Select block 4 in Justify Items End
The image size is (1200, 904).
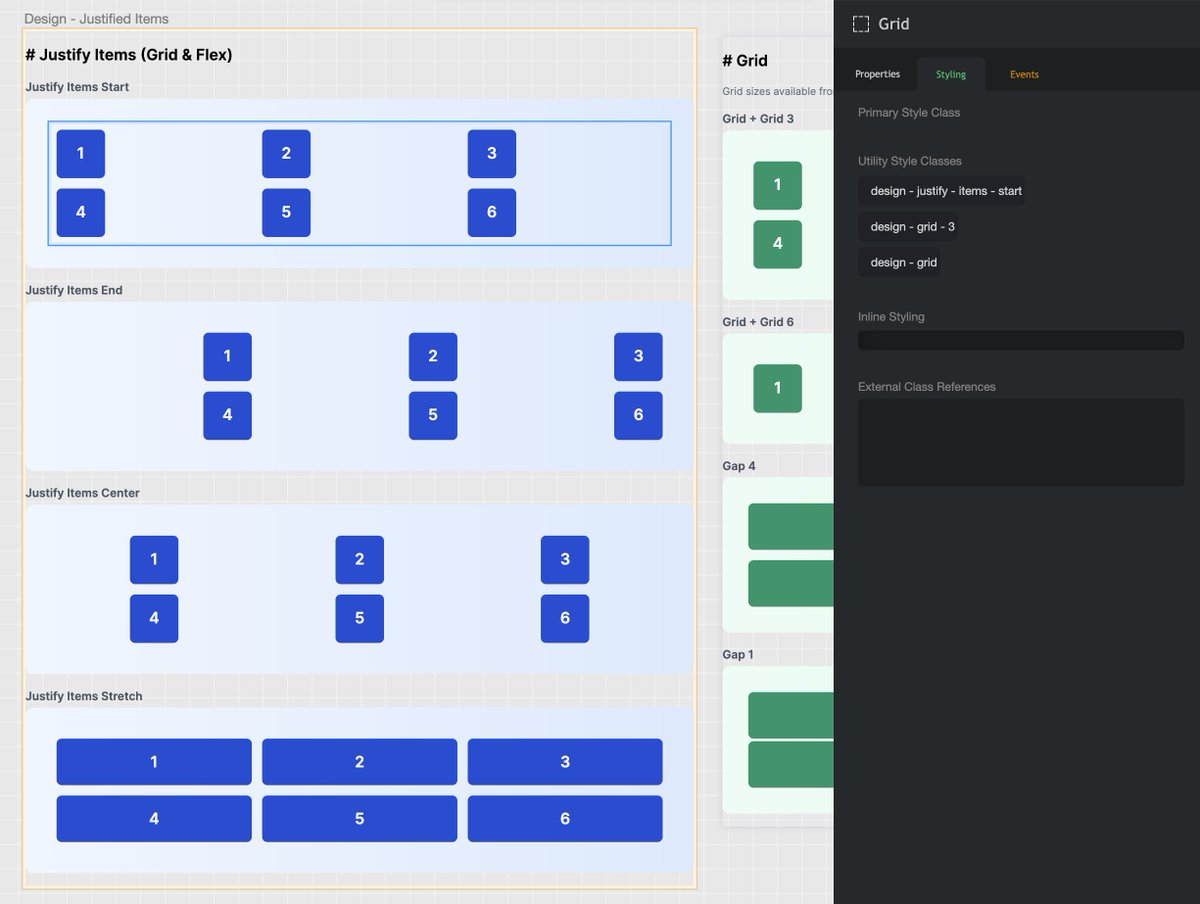227,416
